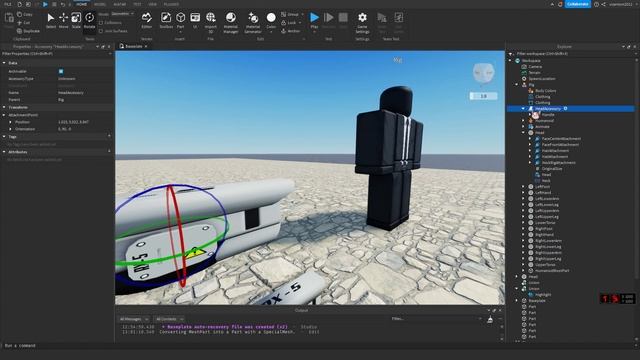Click the Import 3D icon
The image size is (640, 360).
point(211,18)
